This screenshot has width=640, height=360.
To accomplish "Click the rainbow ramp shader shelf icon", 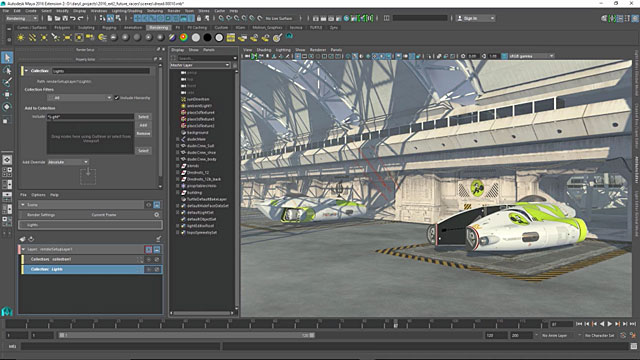I will (x=184, y=38).
